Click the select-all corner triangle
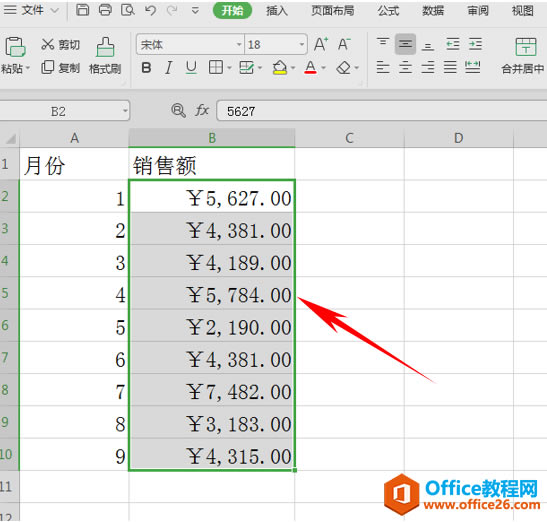Screen dimensions: 547x522 [x=10, y=138]
